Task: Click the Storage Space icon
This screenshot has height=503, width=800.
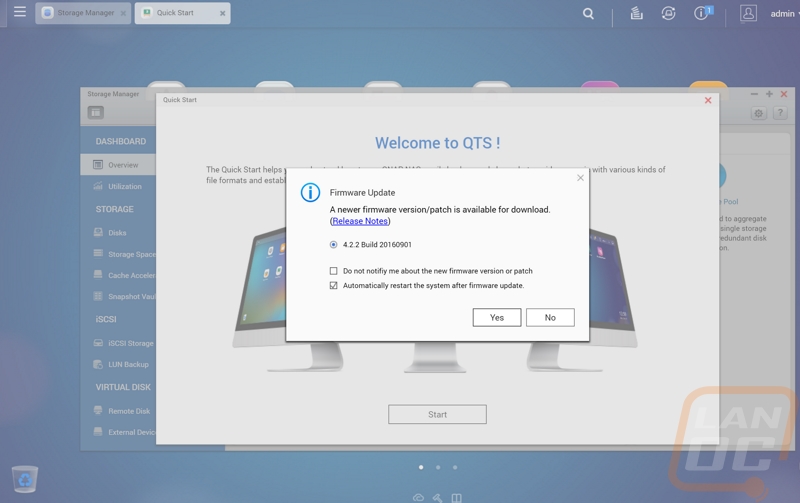Action: 98,253
